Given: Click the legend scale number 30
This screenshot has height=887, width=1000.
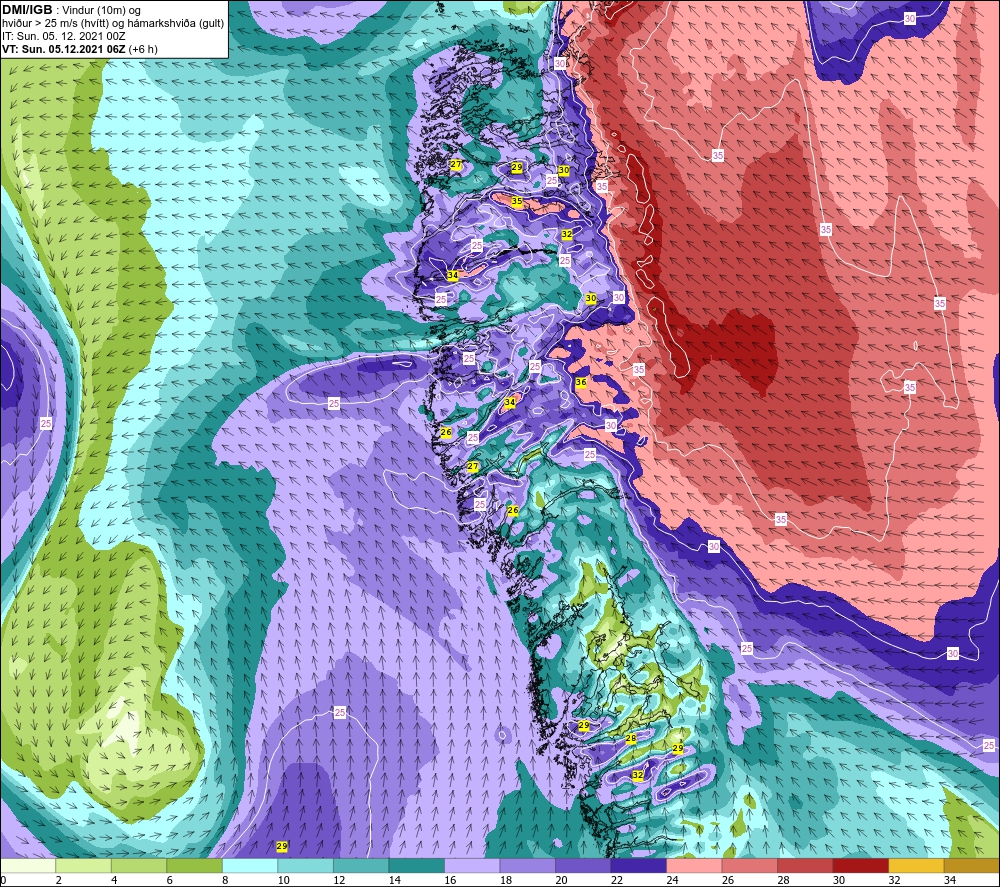Looking at the screenshot, I should pos(839,880).
